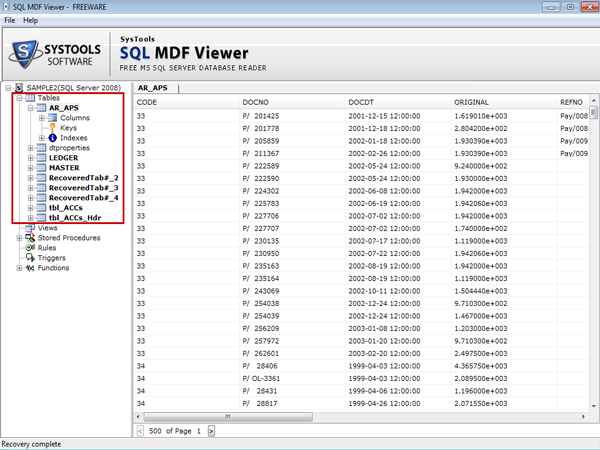Collapse the Tables tree node
The image size is (600, 450).
pyautogui.click(x=19, y=98)
